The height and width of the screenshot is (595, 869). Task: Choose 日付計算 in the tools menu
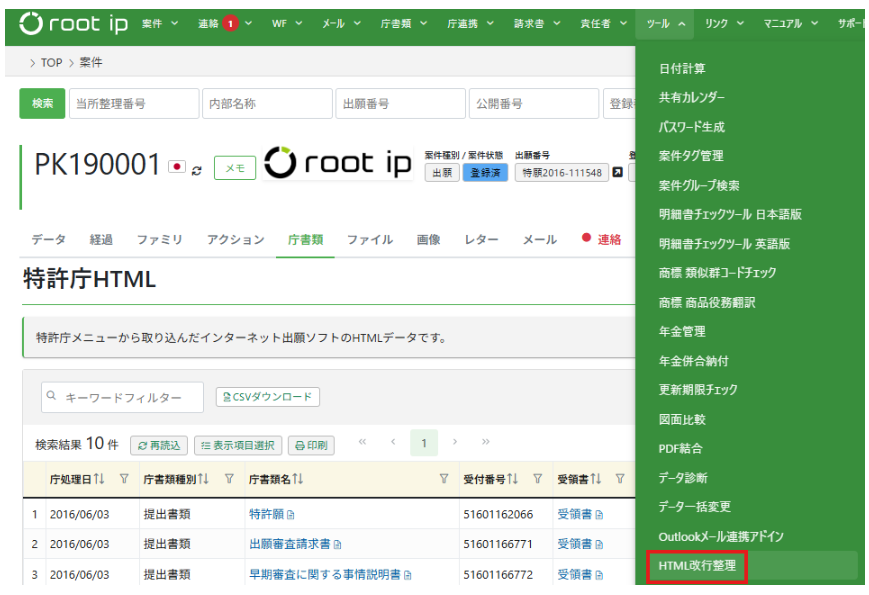682,69
